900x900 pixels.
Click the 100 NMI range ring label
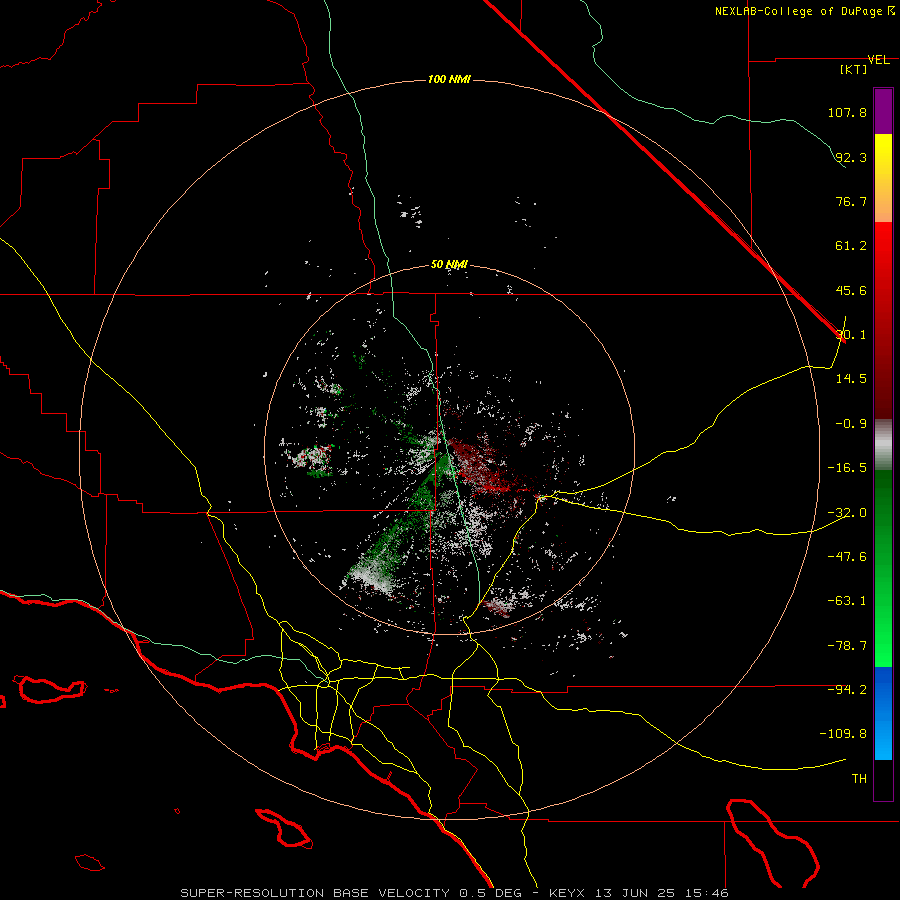[x=449, y=79]
